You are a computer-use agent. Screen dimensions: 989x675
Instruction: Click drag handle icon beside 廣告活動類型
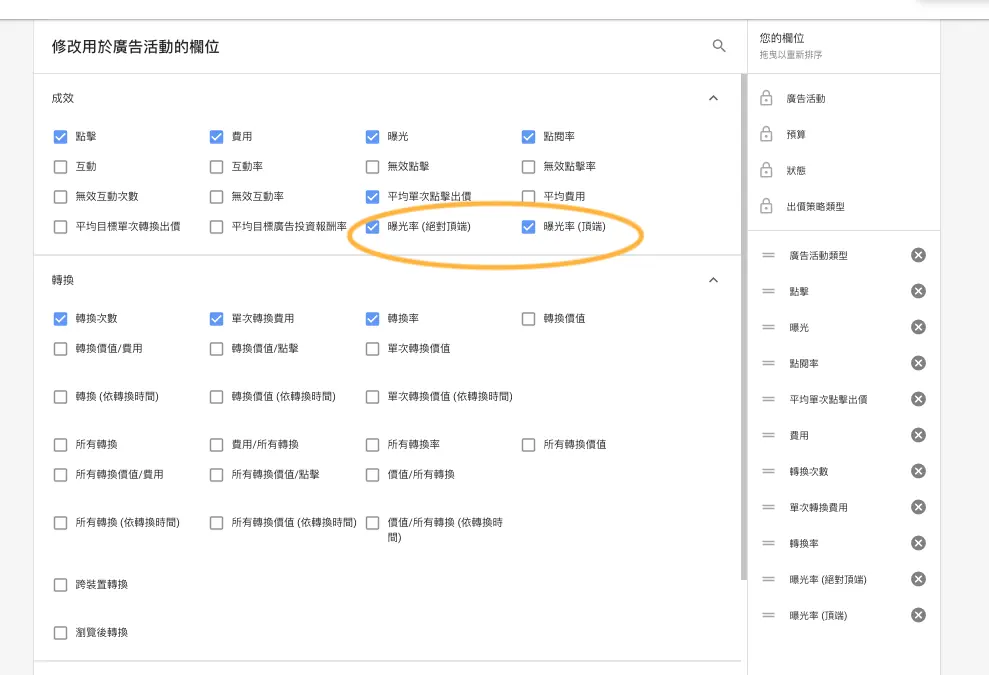[x=768, y=255]
